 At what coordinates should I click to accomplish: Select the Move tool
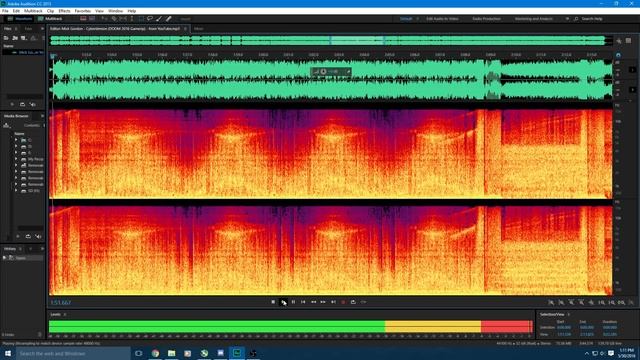[x=104, y=19]
